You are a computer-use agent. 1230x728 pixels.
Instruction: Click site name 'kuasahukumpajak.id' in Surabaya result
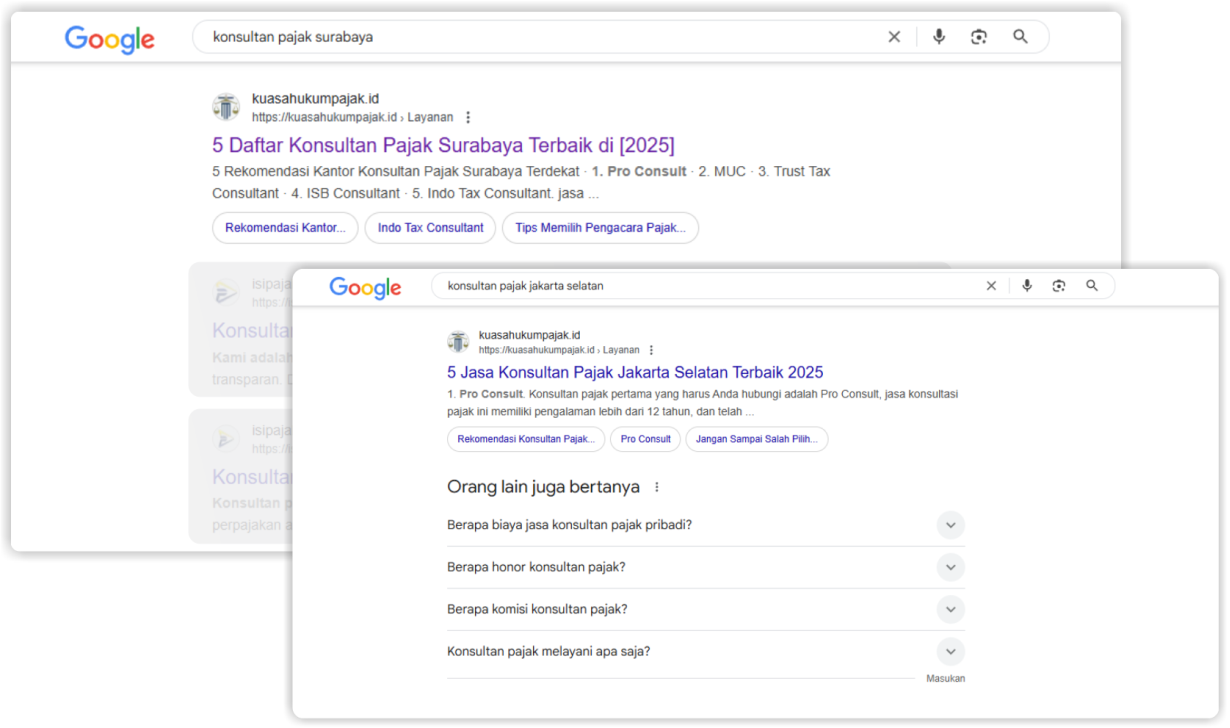315,99
